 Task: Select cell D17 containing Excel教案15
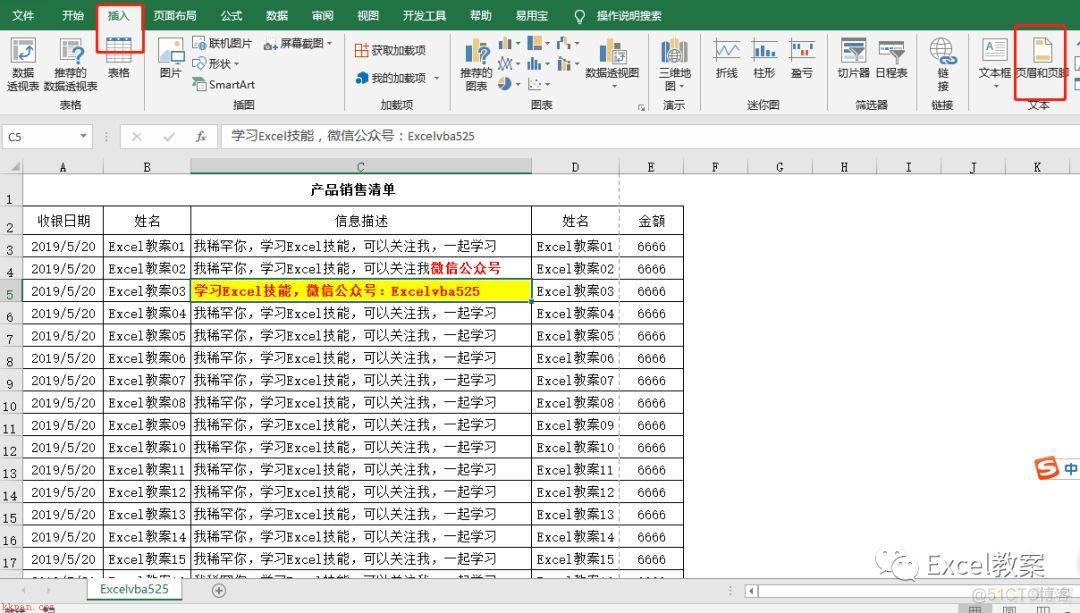pyautogui.click(x=575, y=559)
